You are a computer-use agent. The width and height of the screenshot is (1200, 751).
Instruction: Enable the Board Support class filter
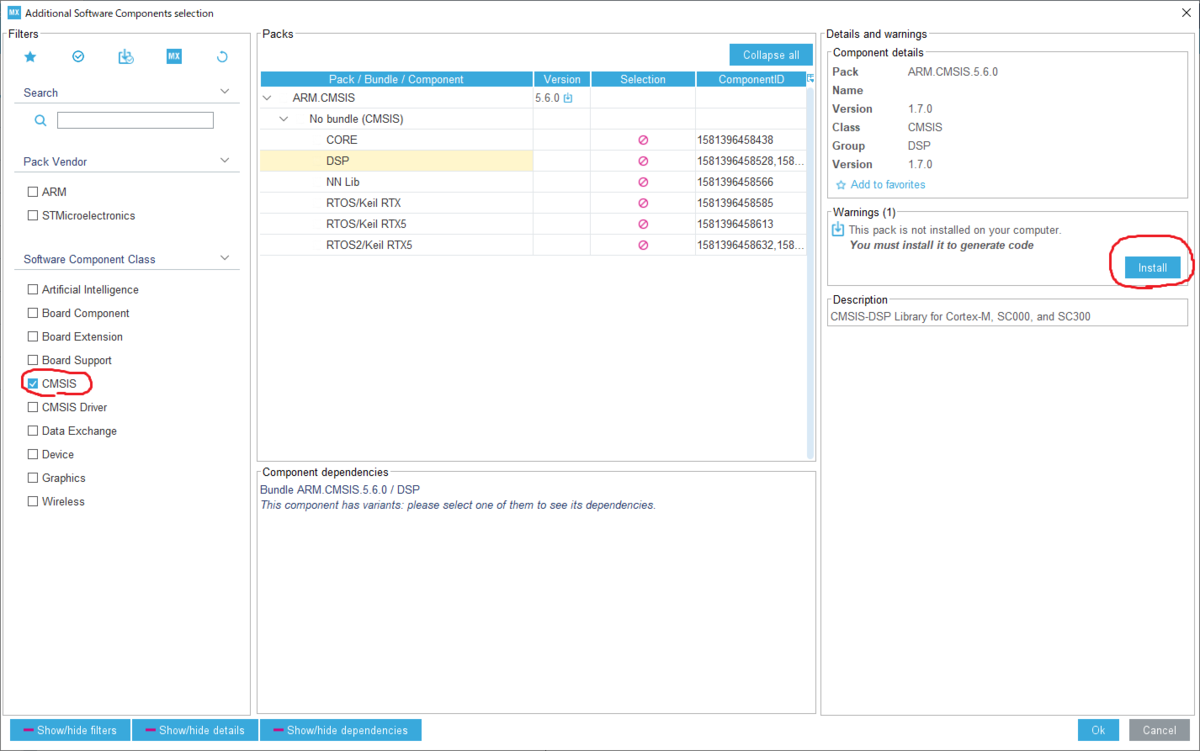click(x=33, y=360)
